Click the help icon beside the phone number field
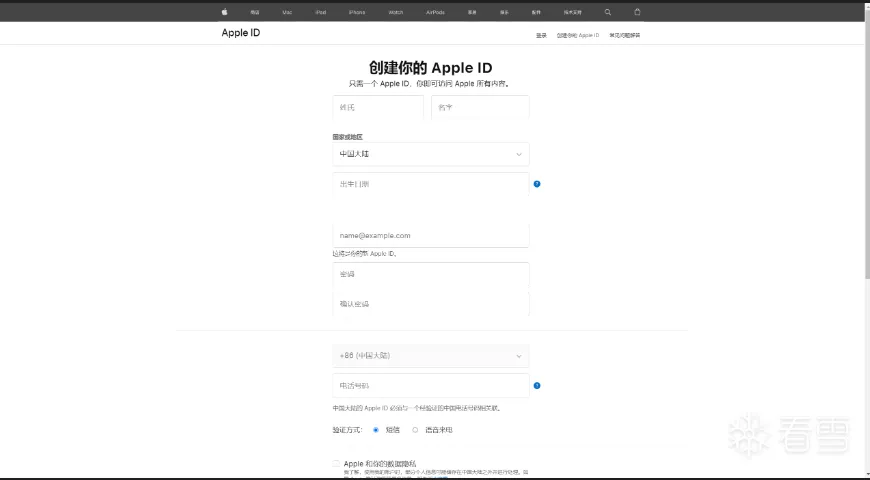This screenshot has width=870, height=480. 537,386
